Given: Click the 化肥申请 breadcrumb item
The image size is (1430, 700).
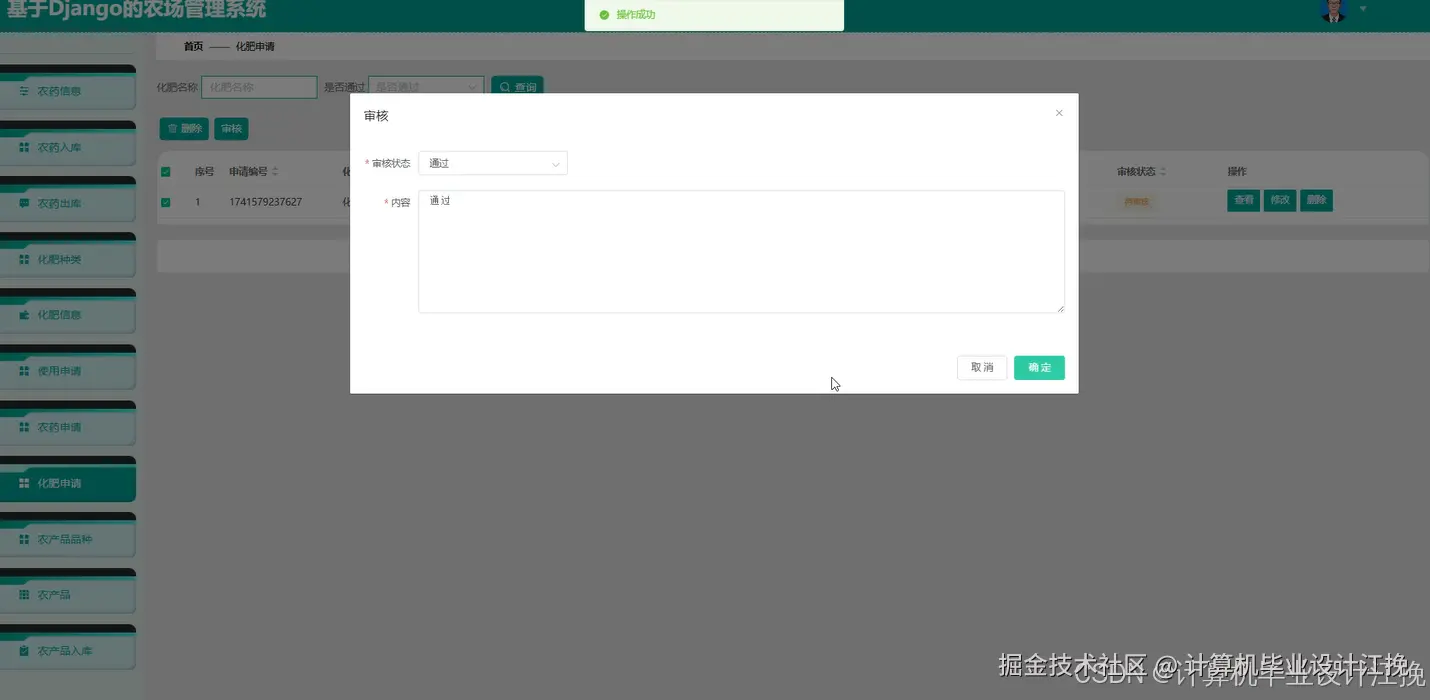Looking at the screenshot, I should click(x=254, y=45).
